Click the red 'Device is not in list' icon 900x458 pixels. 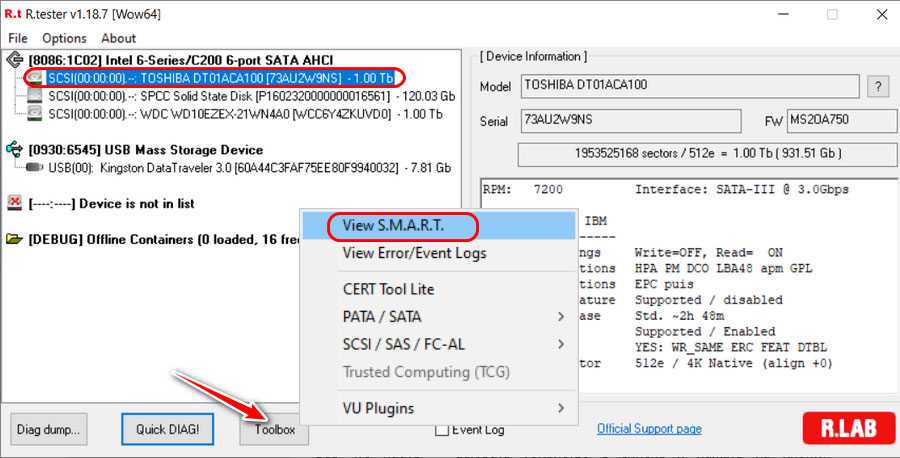point(15,203)
